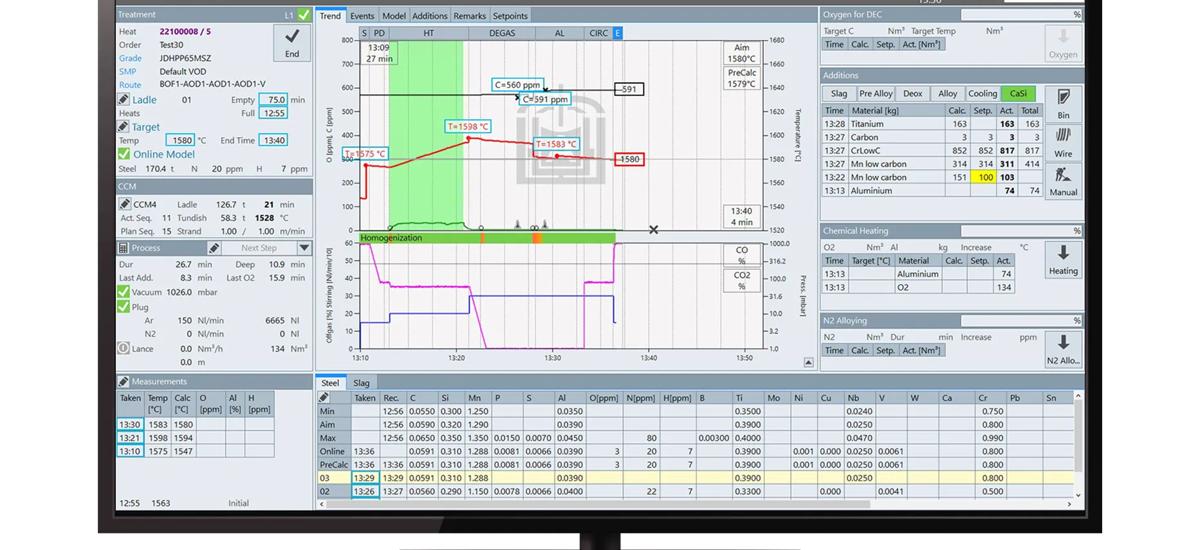1200x550 pixels.
Task: Open the Model tab
Action: 394,16
